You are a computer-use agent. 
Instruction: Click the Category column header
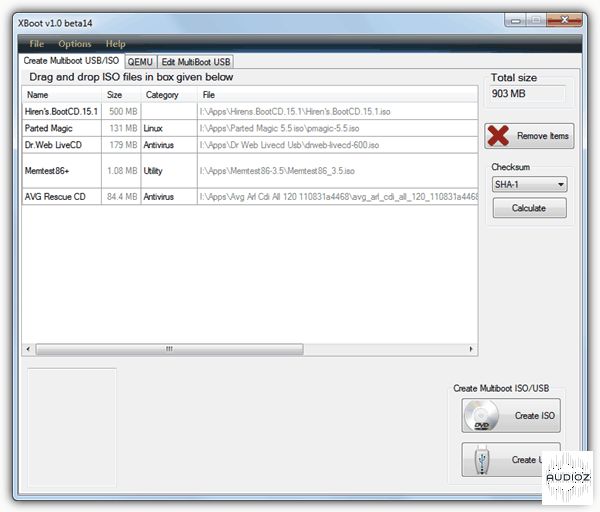pyautogui.click(x=169, y=95)
